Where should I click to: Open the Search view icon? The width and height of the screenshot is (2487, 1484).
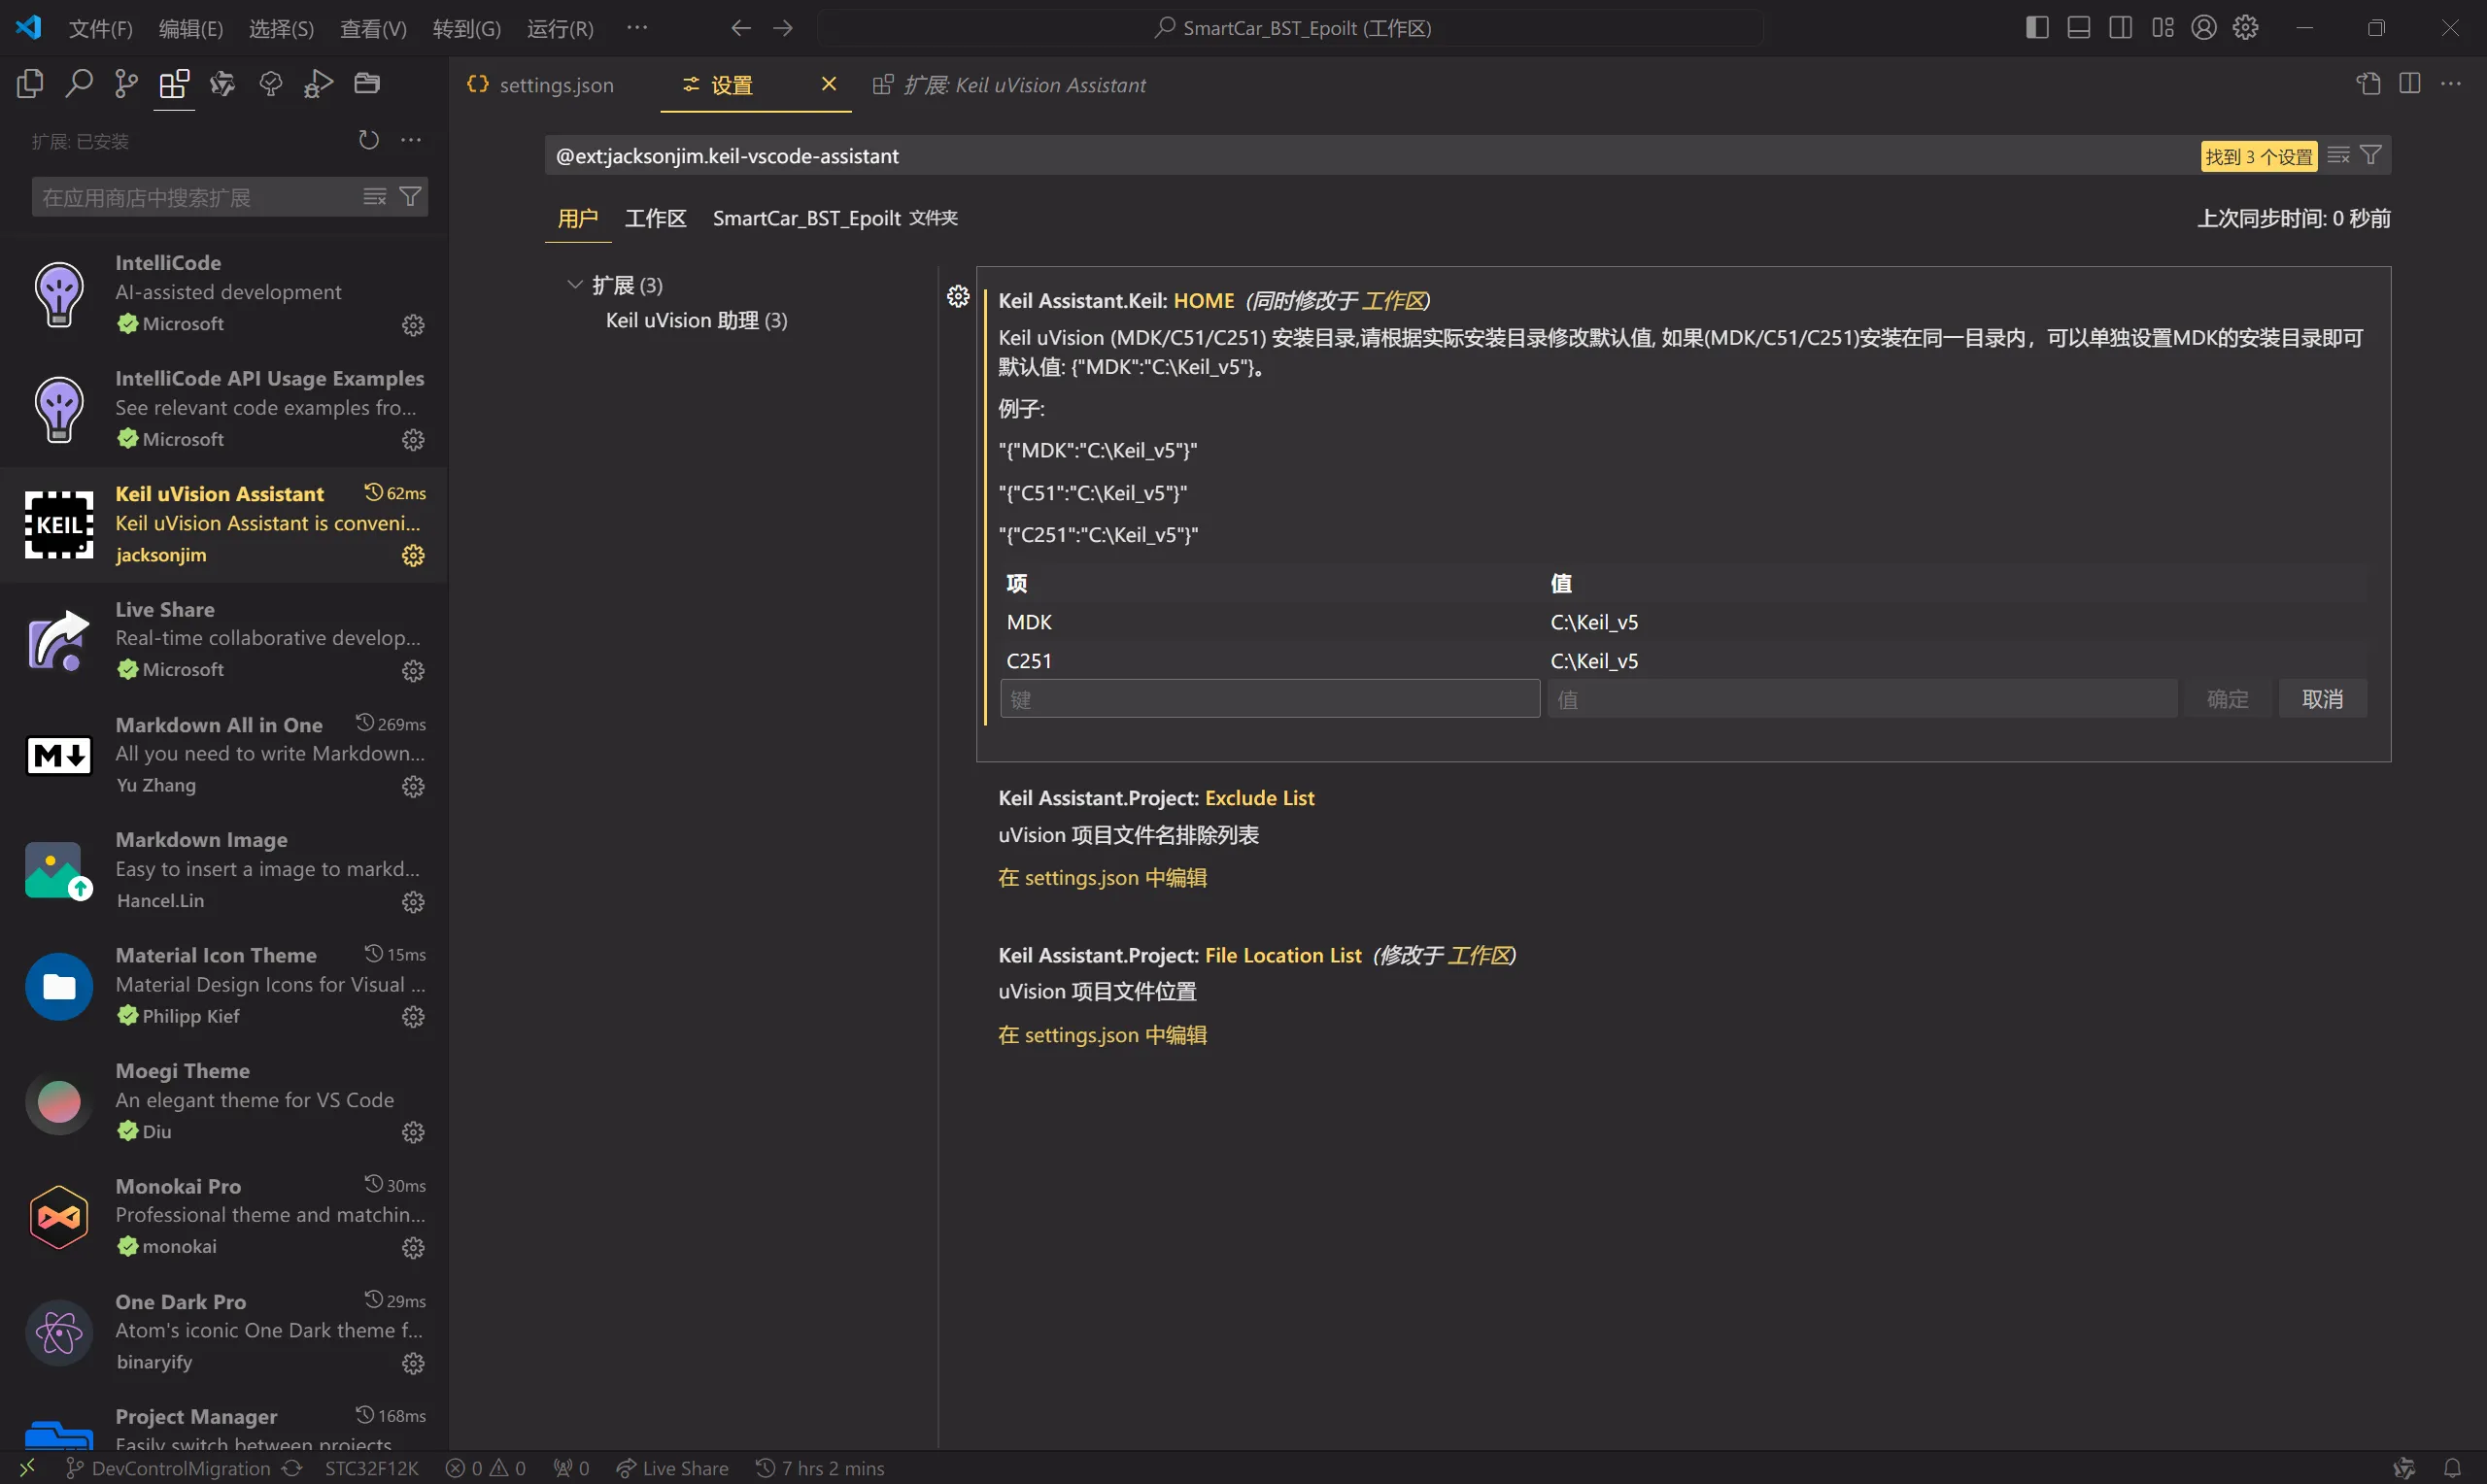78,84
